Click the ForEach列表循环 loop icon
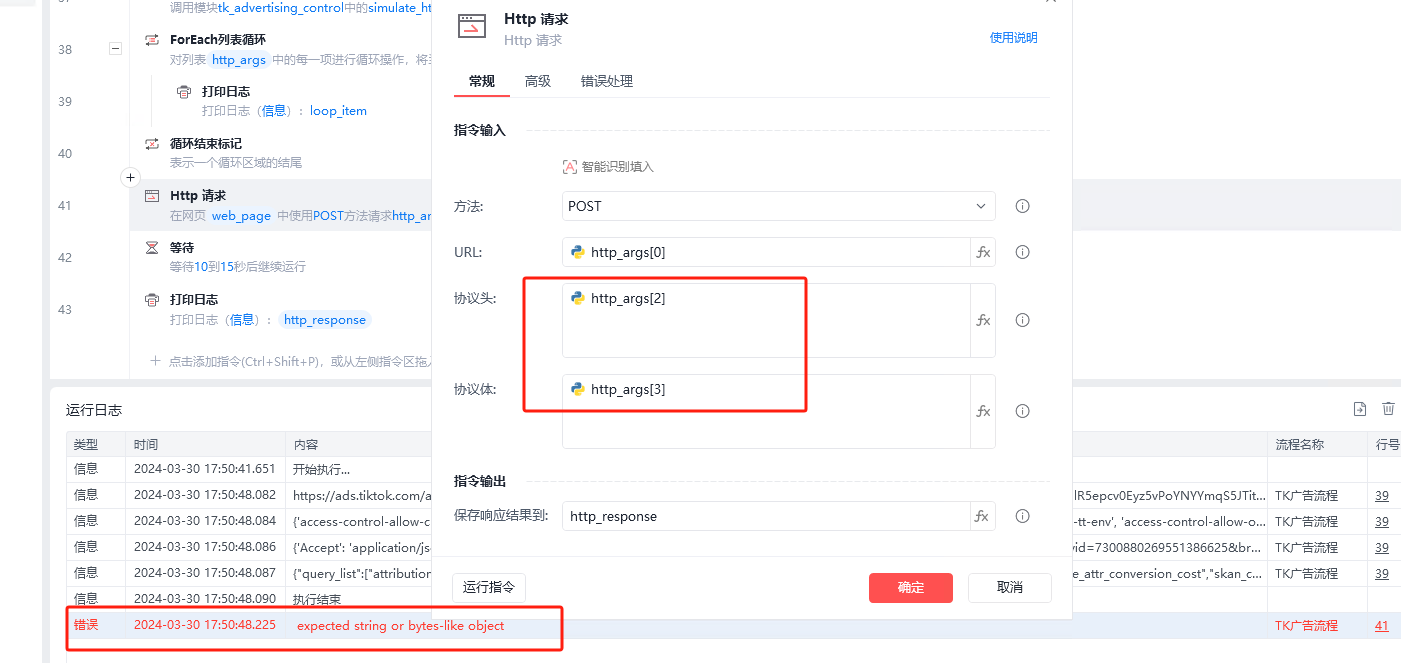 pos(152,40)
